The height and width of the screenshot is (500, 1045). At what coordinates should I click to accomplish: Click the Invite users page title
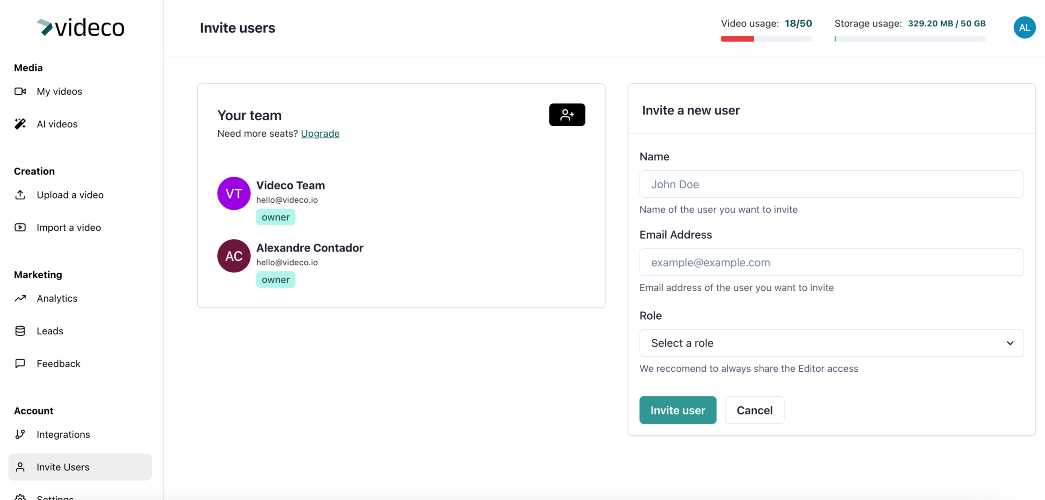[237, 28]
